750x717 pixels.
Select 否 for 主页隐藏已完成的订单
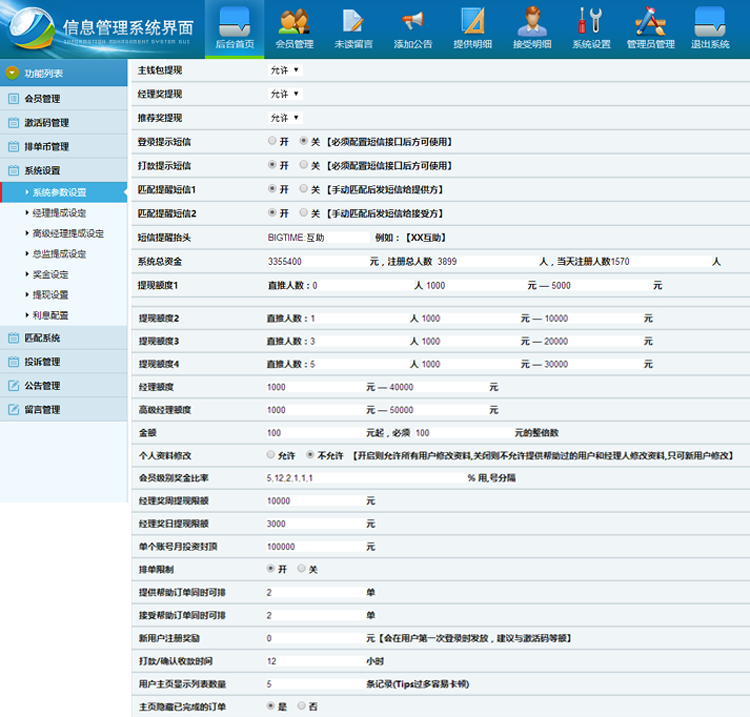(x=301, y=706)
